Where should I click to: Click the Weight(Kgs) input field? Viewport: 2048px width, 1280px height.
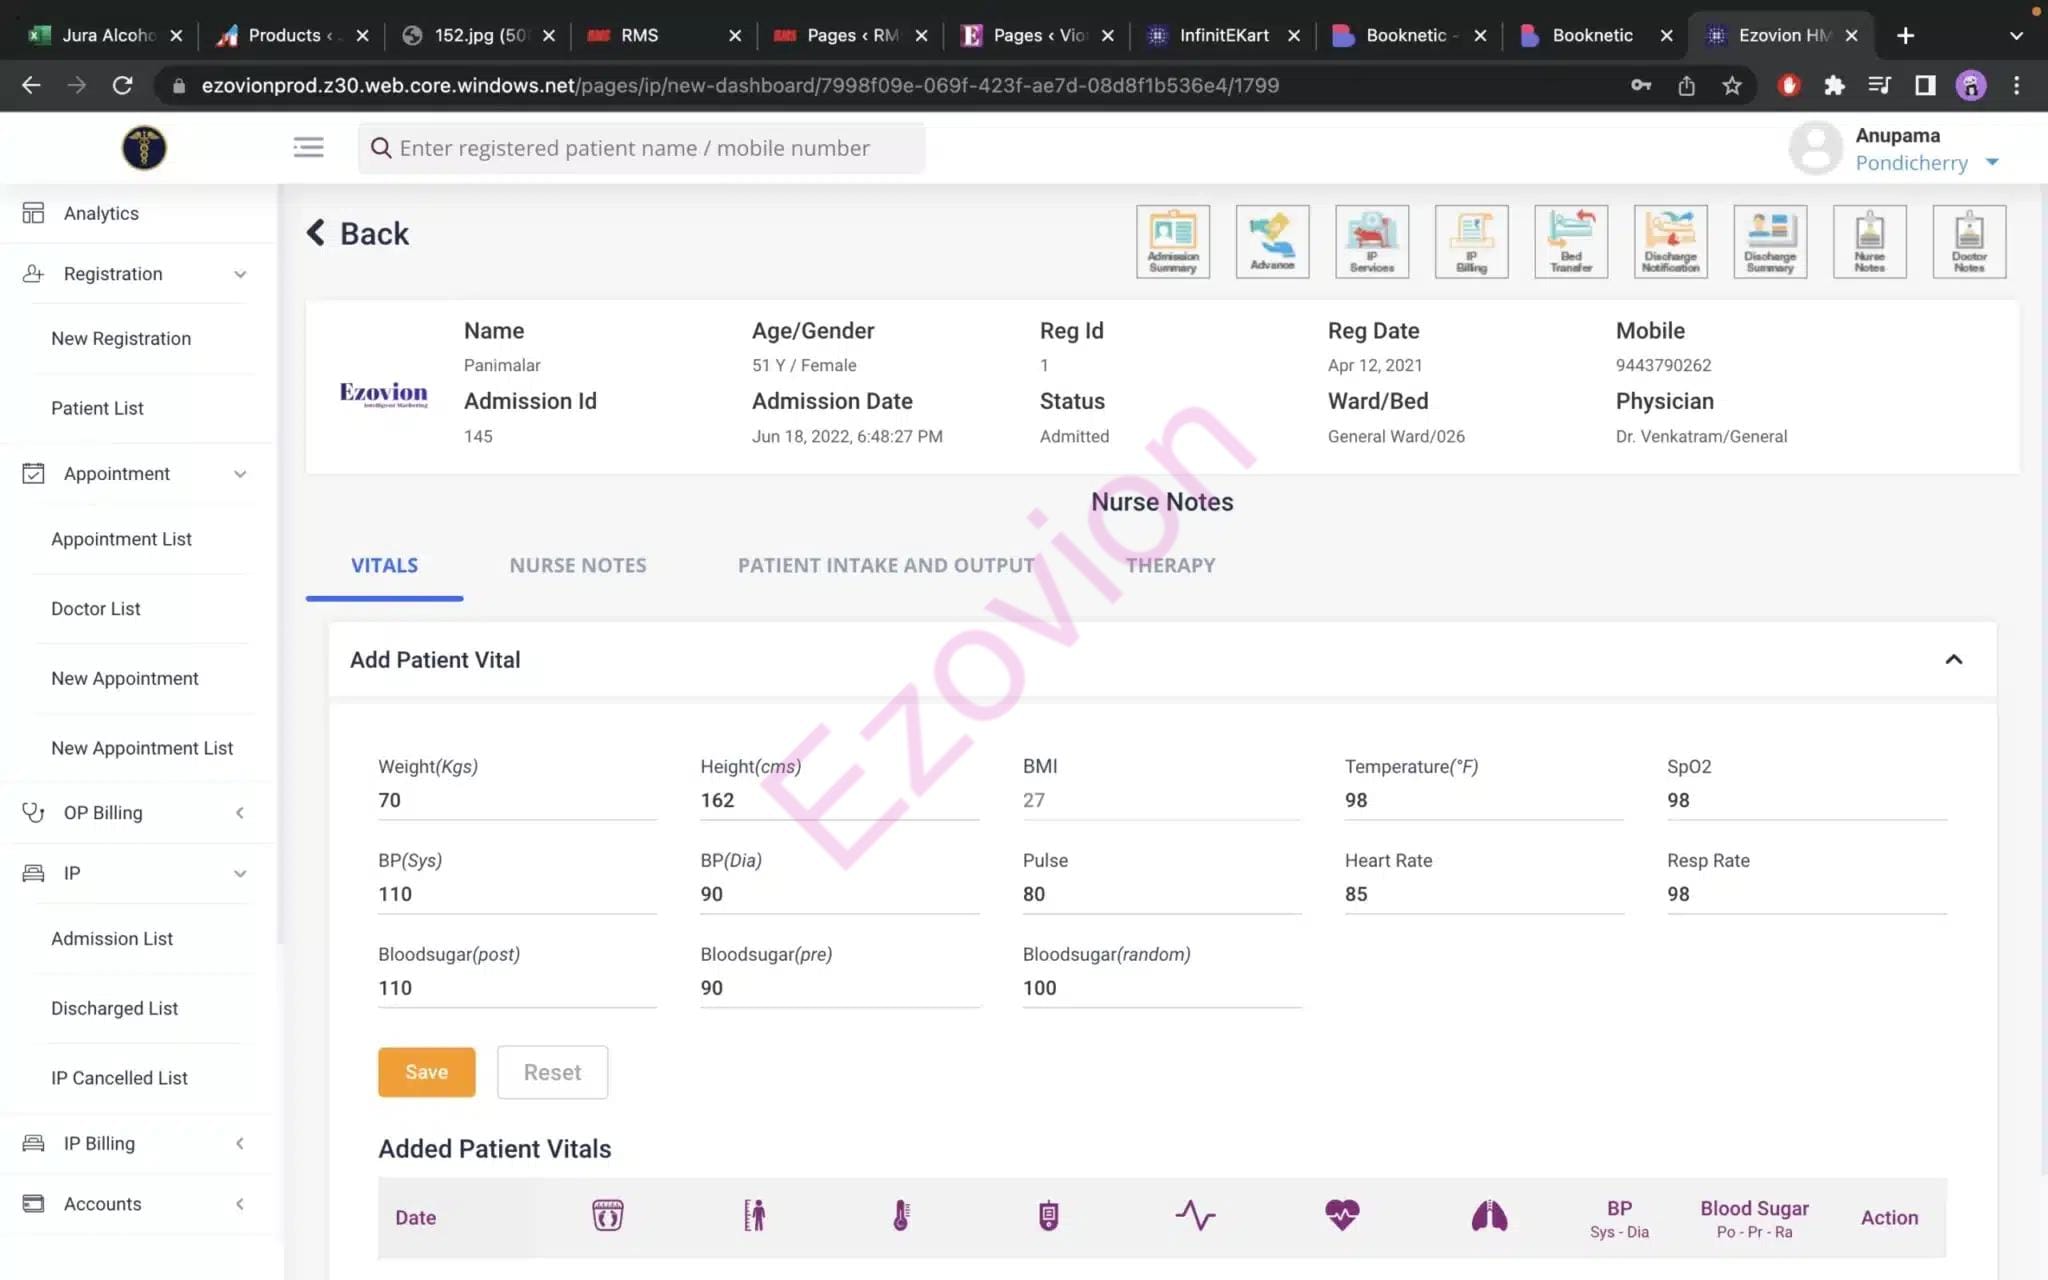tap(516, 800)
